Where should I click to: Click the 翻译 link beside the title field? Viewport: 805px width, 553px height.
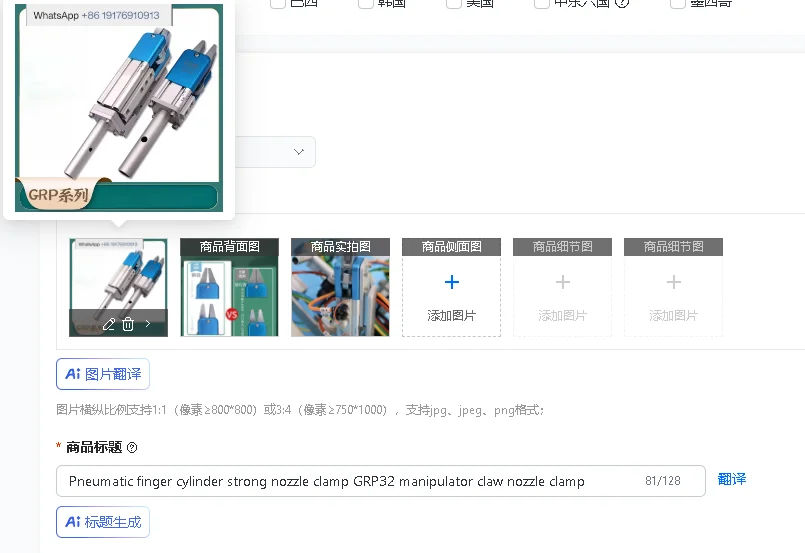coord(732,480)
